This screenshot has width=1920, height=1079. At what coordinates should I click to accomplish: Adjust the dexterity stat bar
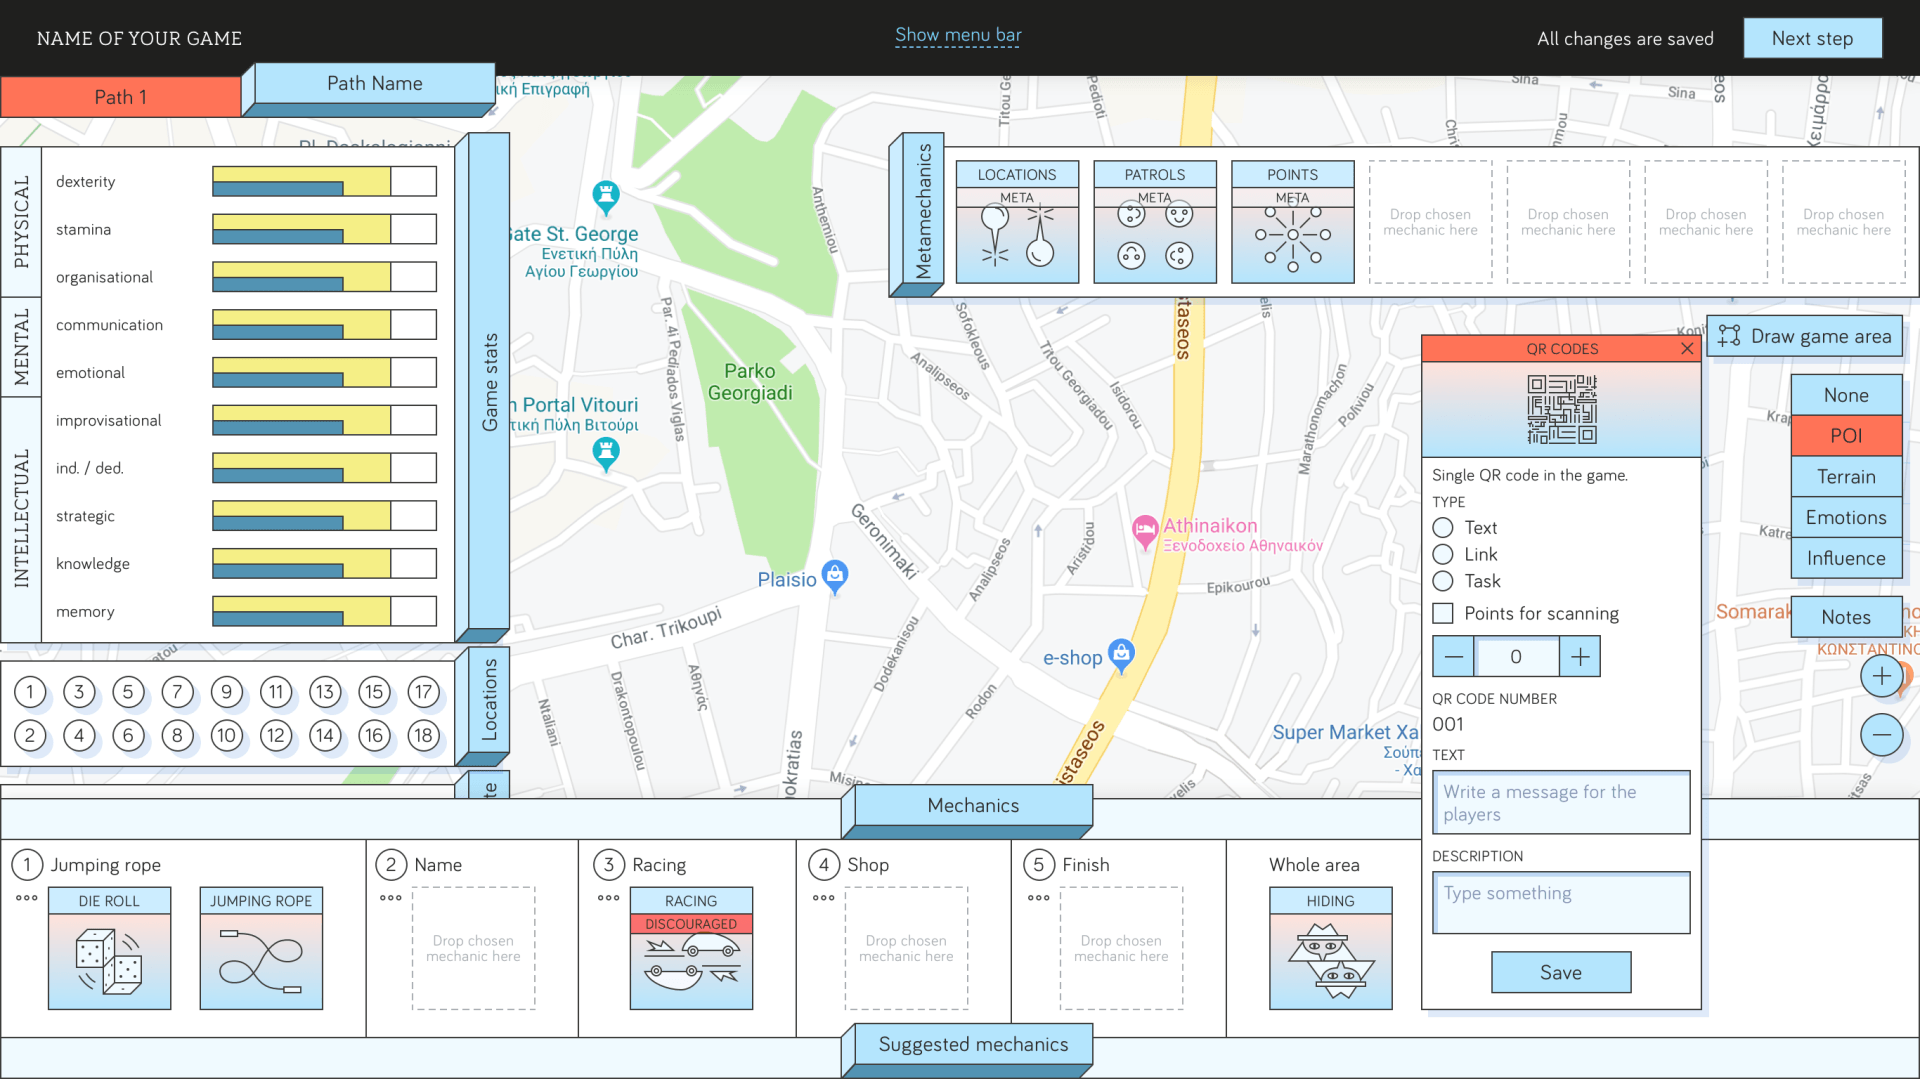(324, 181)
